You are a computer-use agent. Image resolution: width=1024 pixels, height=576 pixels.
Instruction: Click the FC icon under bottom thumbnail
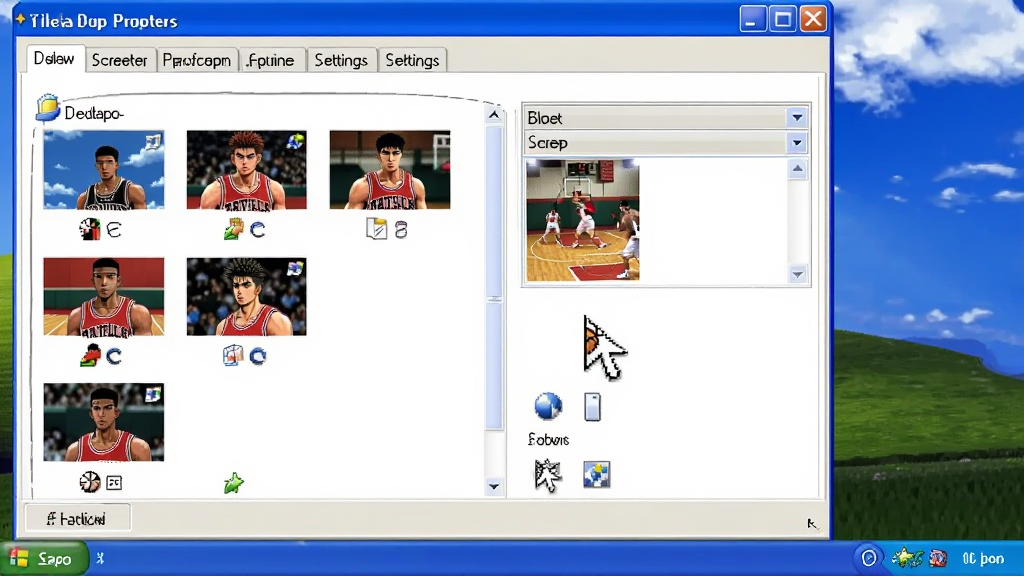(x=114, y=483)
